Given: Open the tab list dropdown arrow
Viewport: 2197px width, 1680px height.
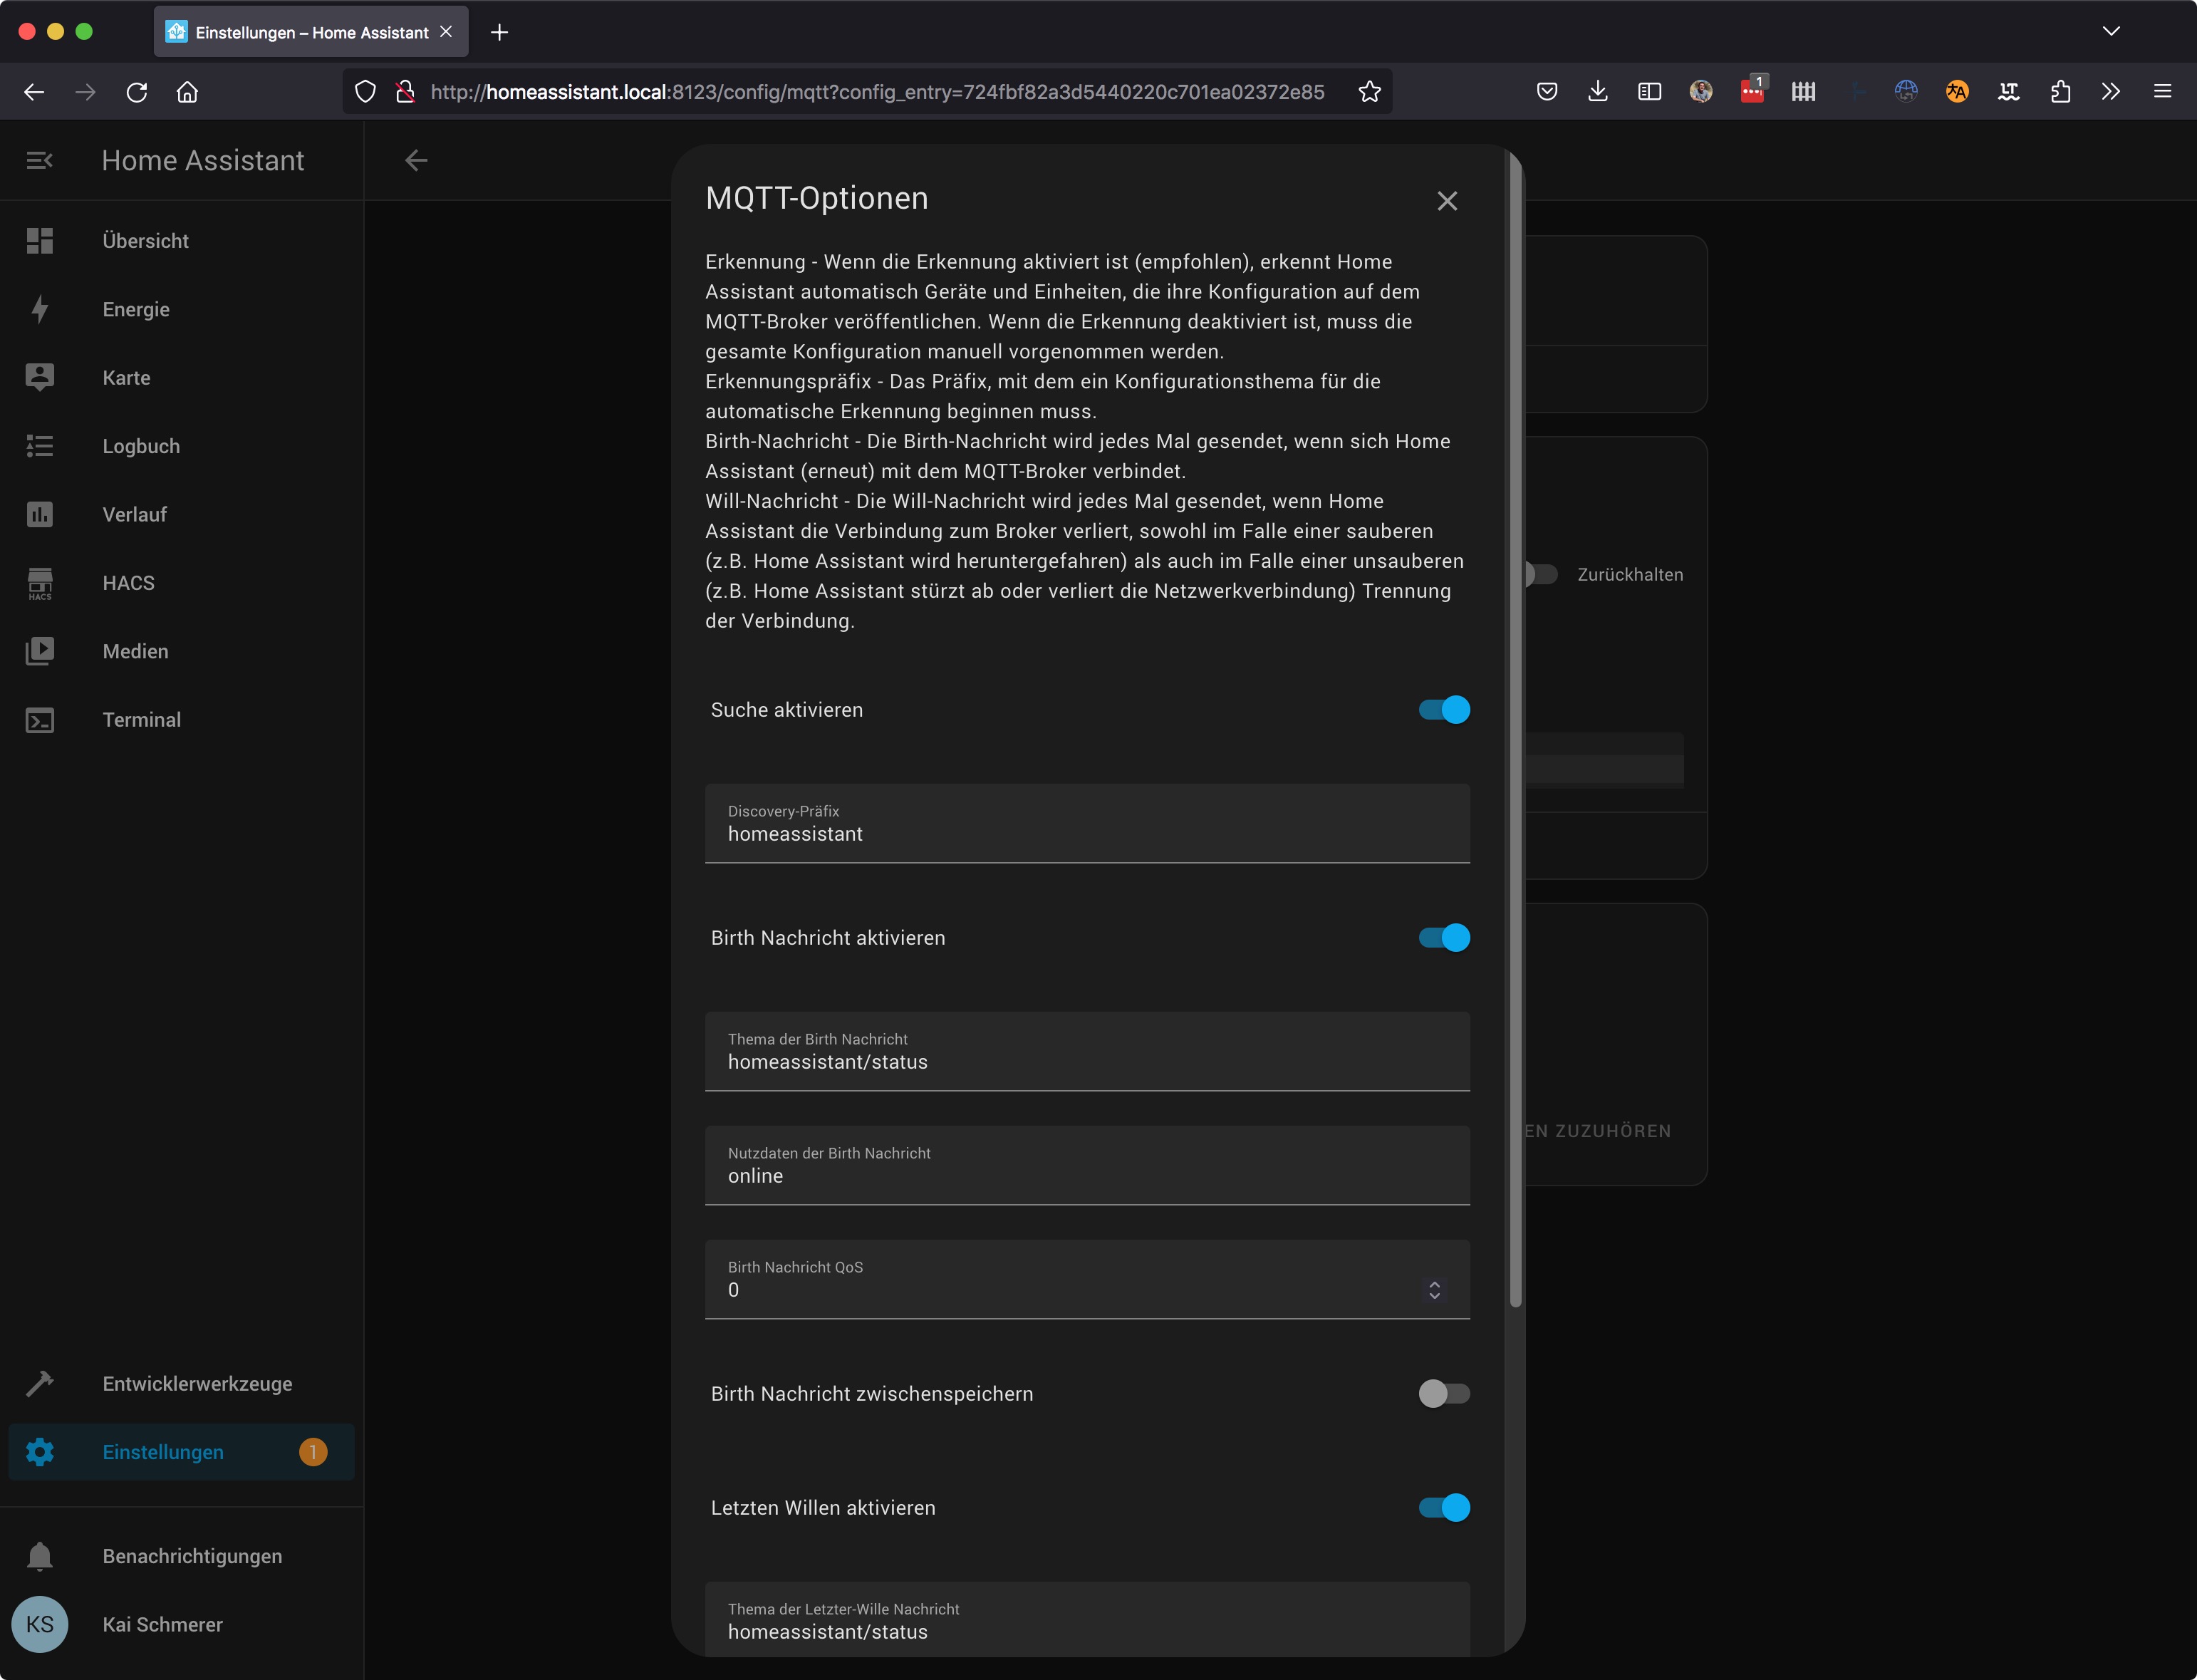Looking at the screenshot, I should (x=2111, y=31).
